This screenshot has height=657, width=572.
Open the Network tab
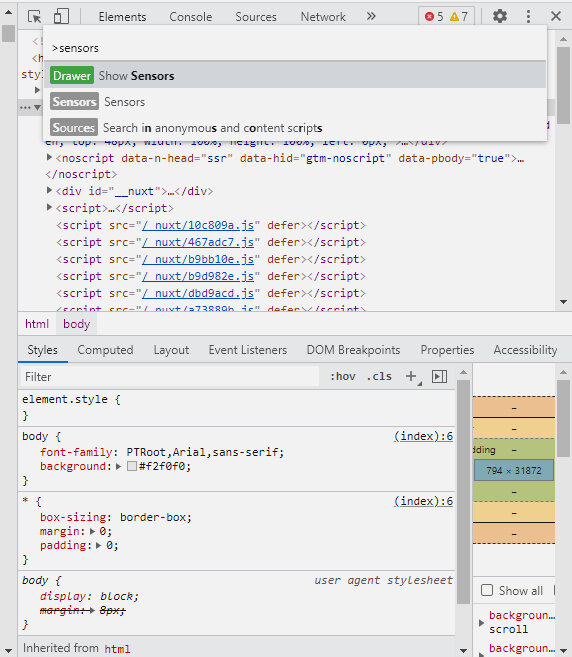click(x=323, y=17)
